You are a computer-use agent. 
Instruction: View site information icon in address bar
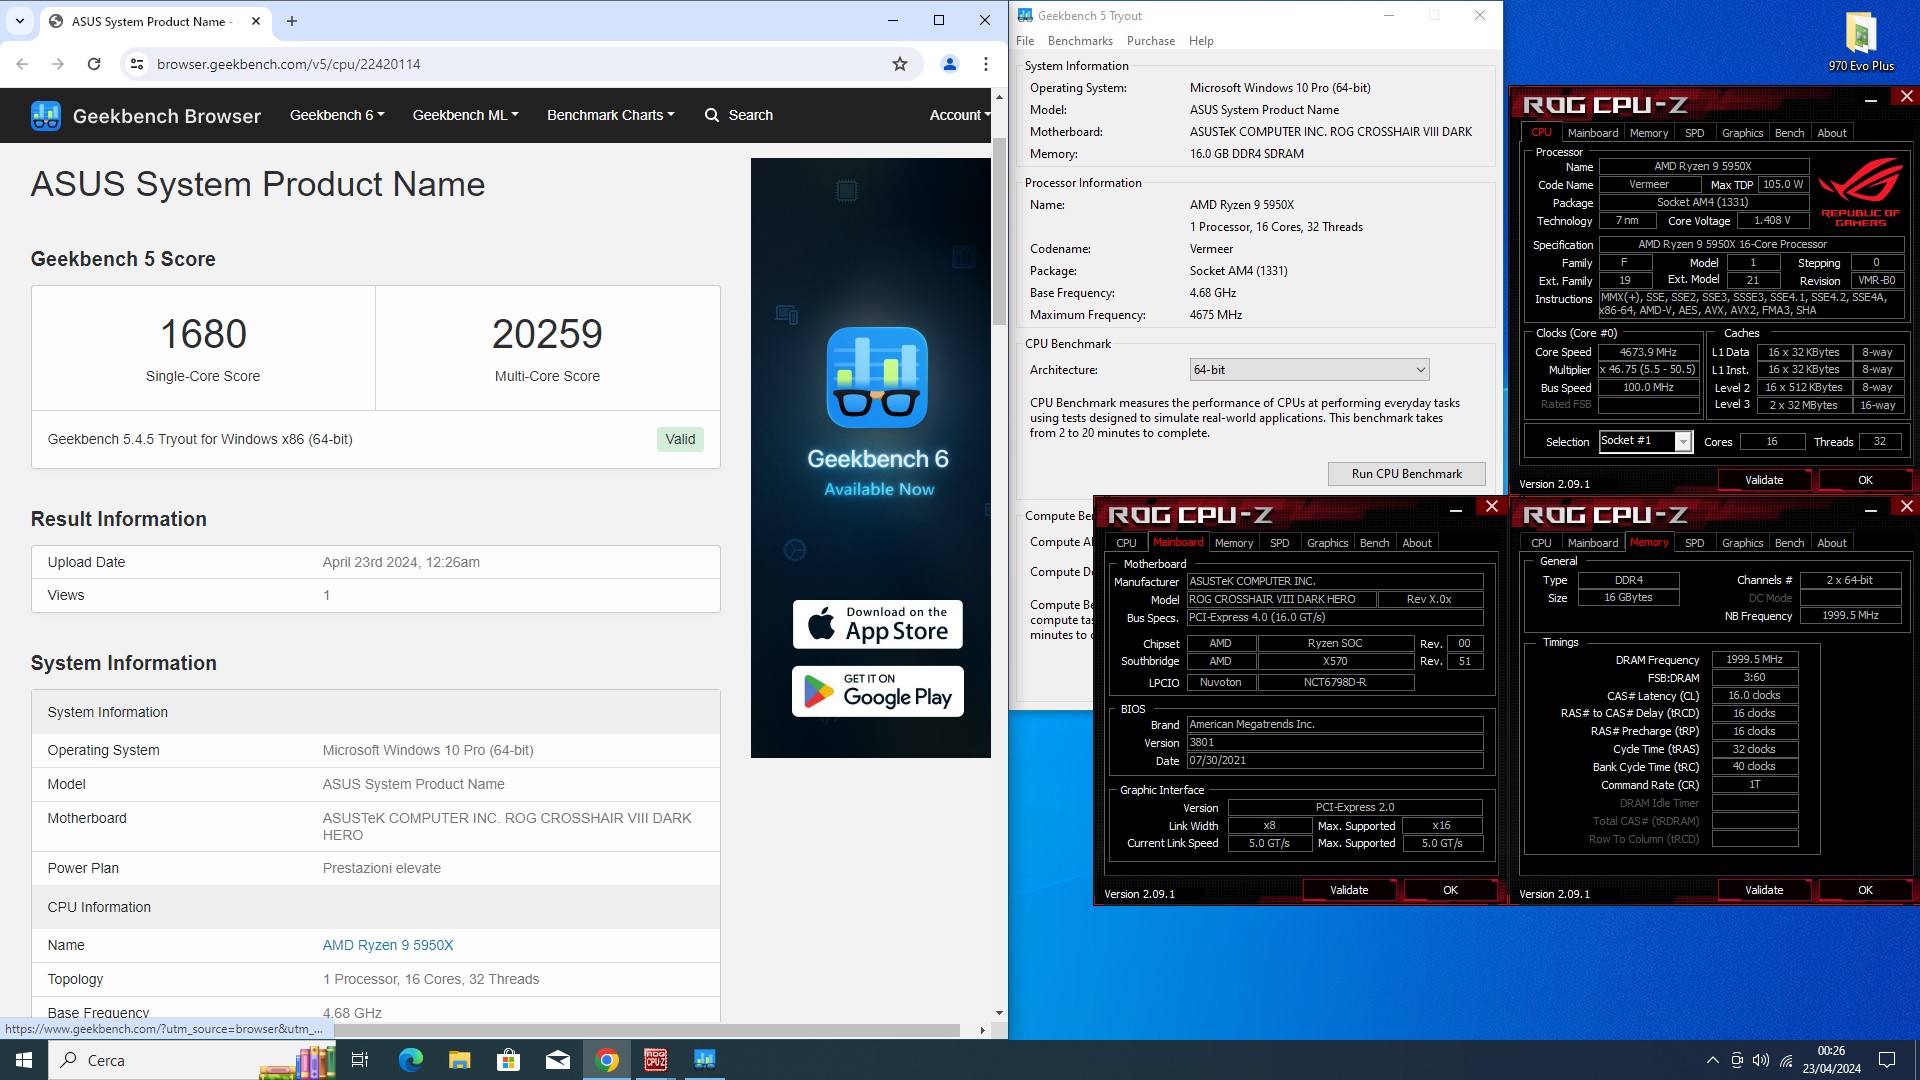pos(136,64)
